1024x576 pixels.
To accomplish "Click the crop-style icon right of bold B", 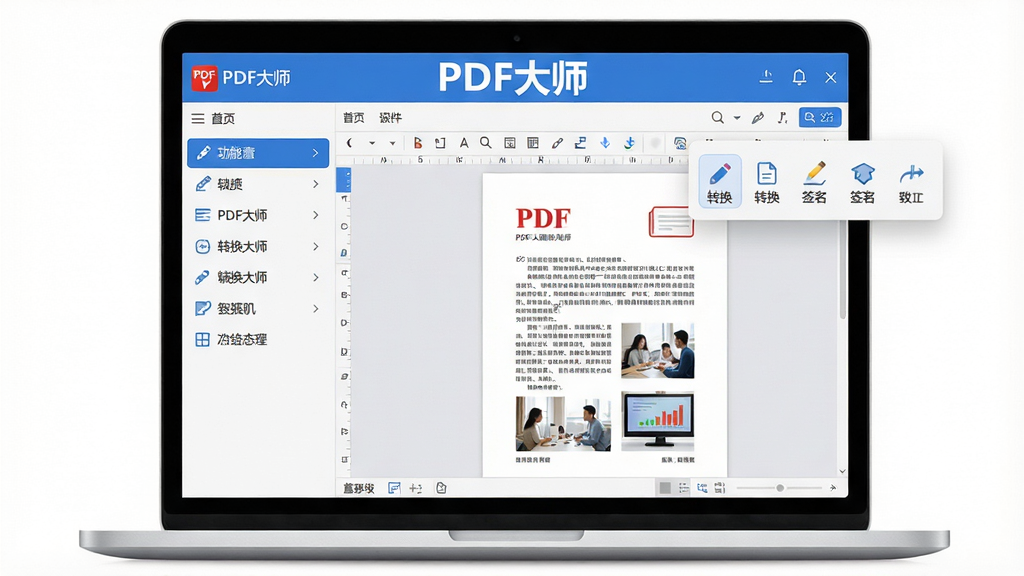I will click(x=440, y=142).
